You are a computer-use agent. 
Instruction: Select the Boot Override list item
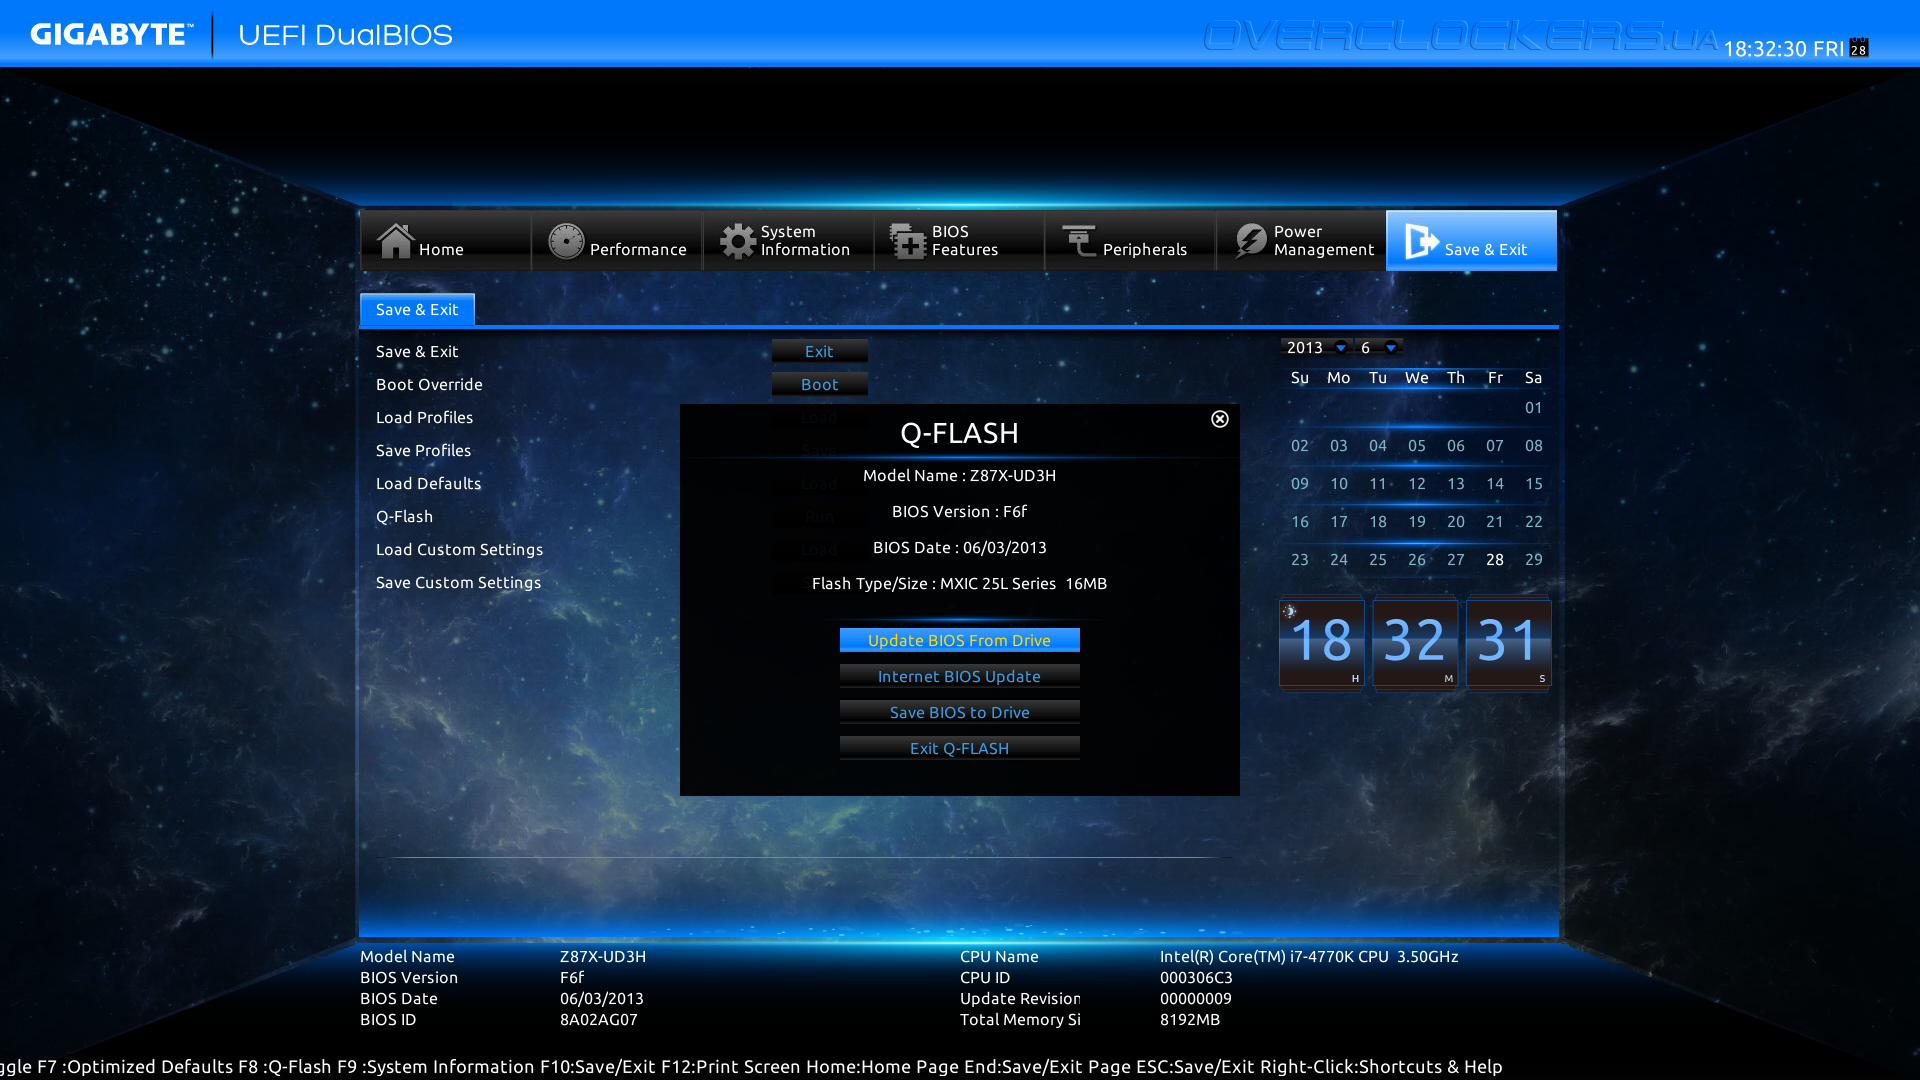(429, 384)
